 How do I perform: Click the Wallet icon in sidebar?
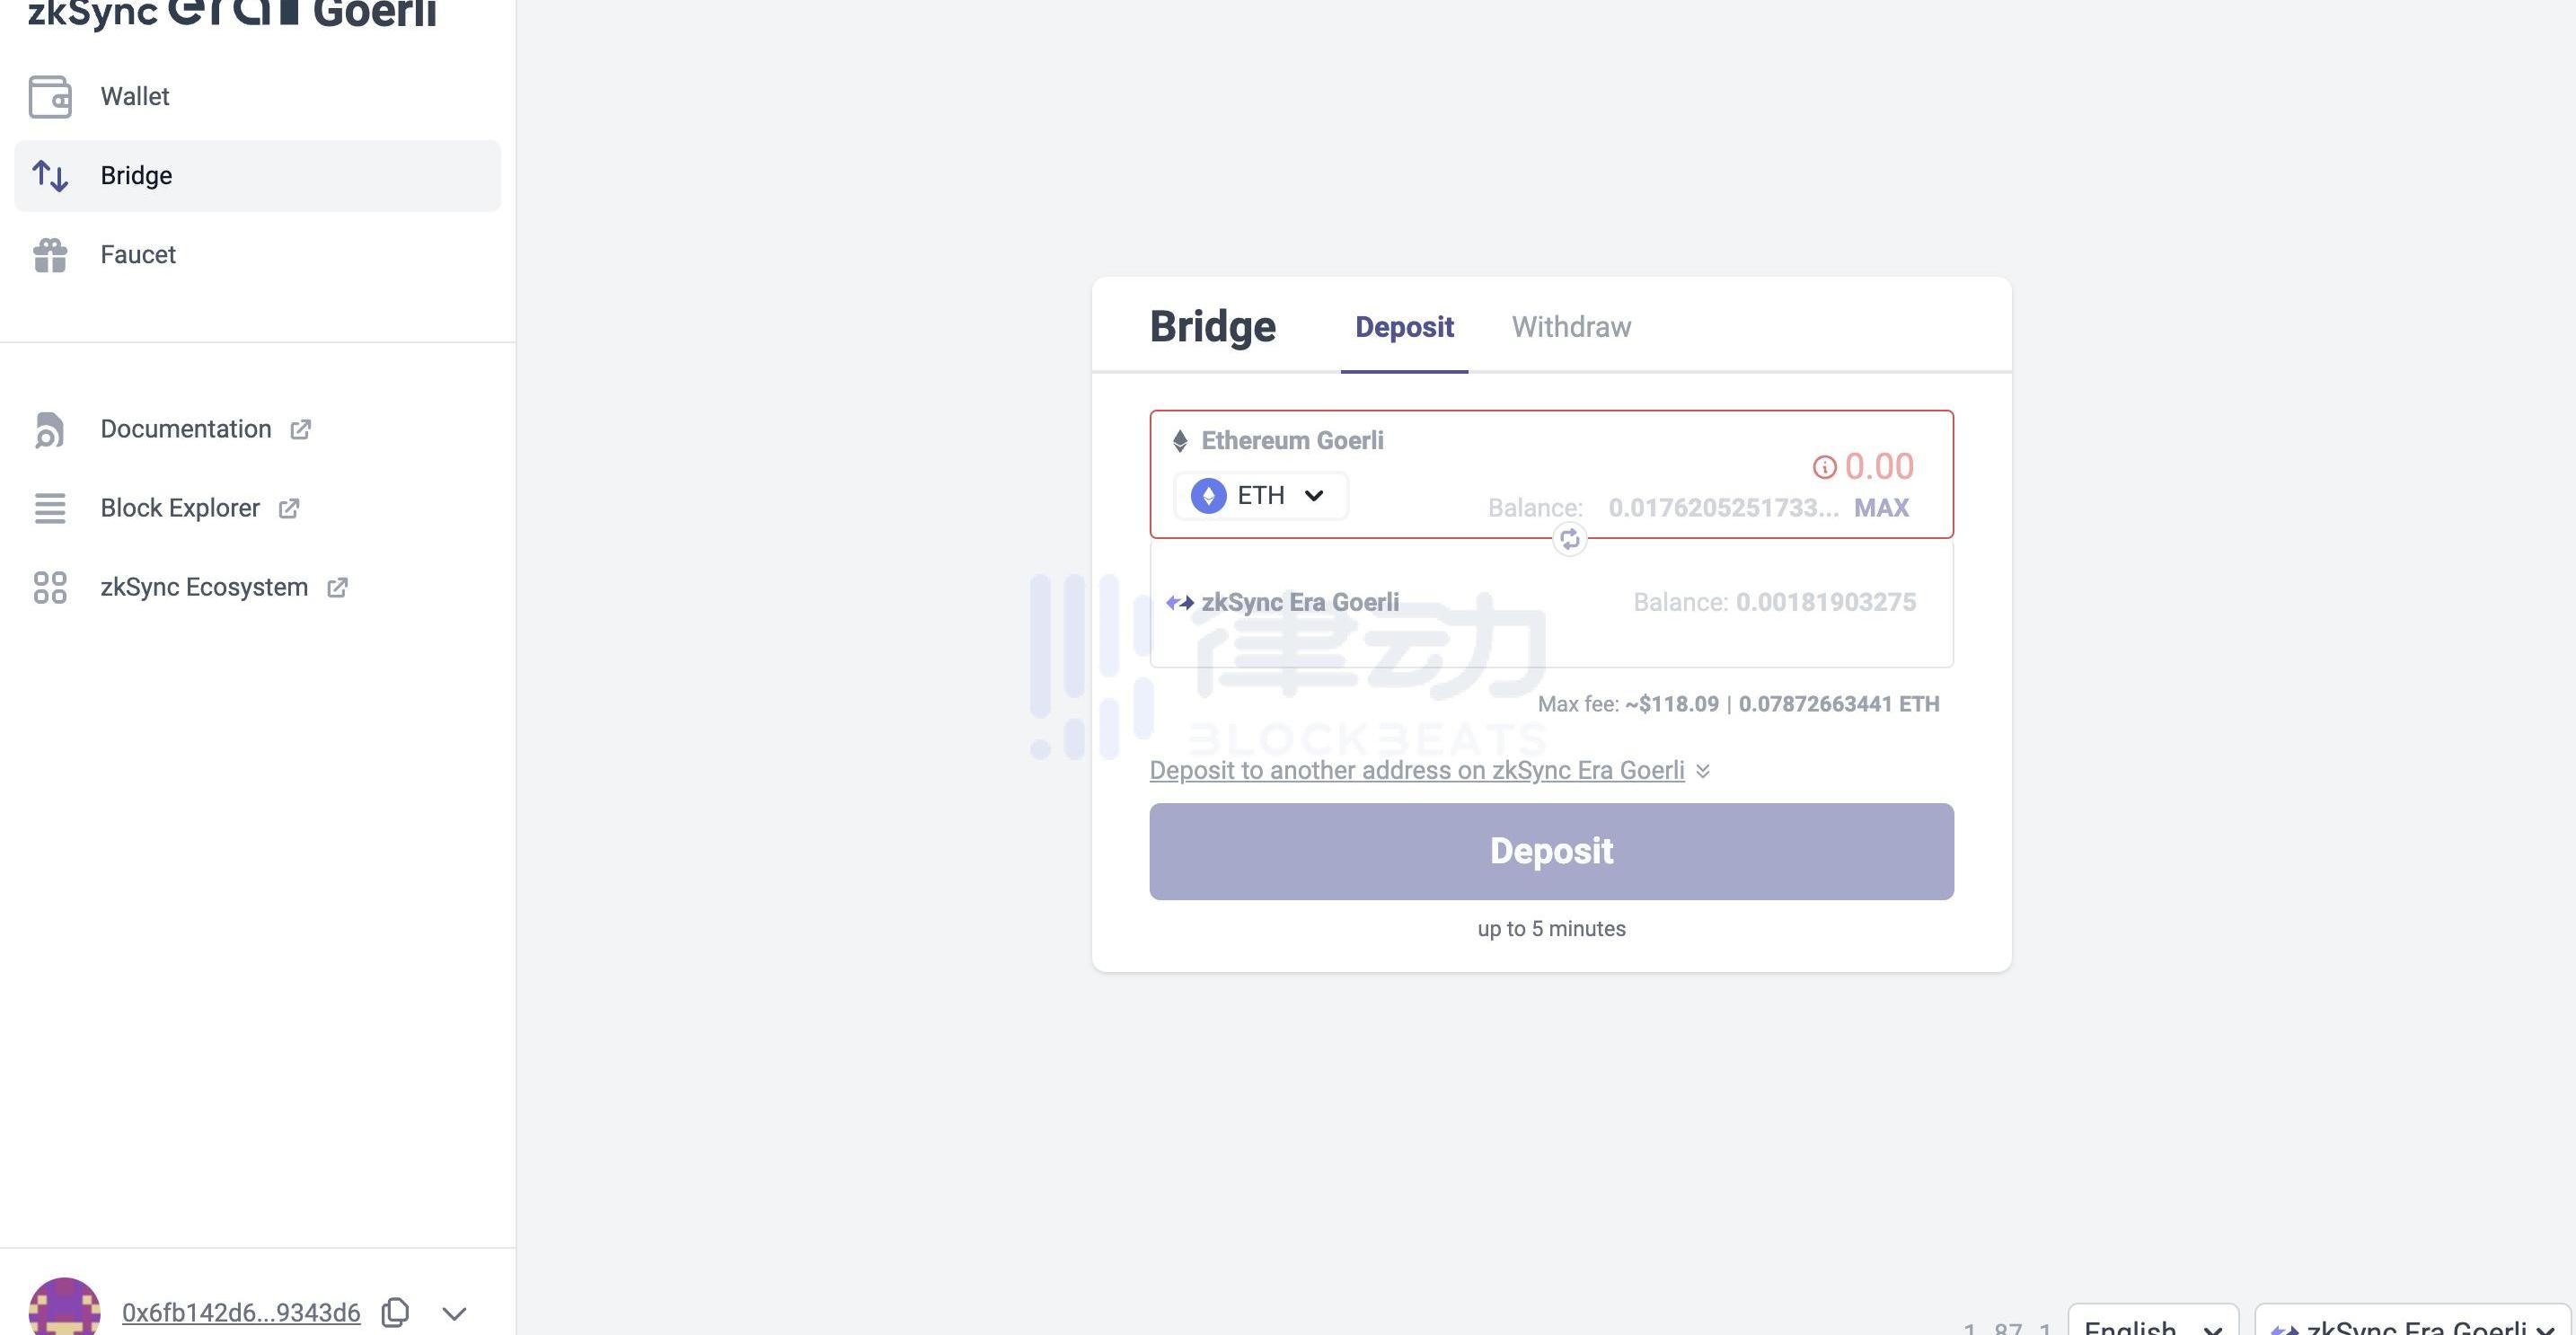pos(50,97)
